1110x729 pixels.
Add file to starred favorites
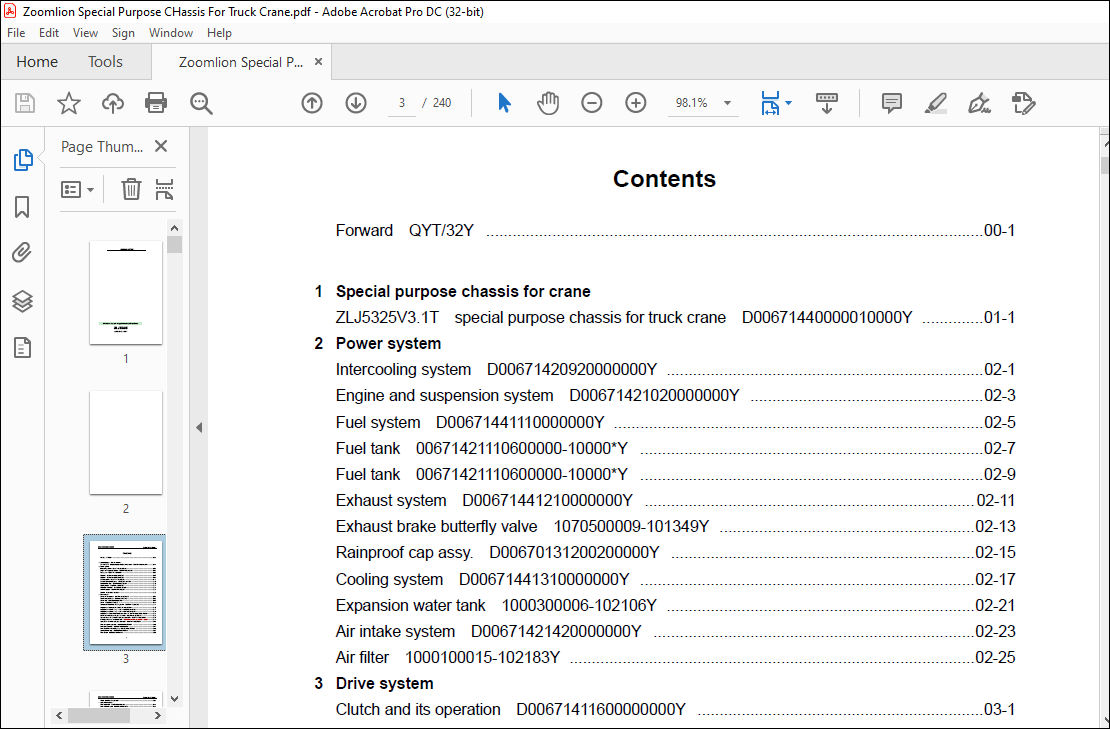tap(69, 103)
